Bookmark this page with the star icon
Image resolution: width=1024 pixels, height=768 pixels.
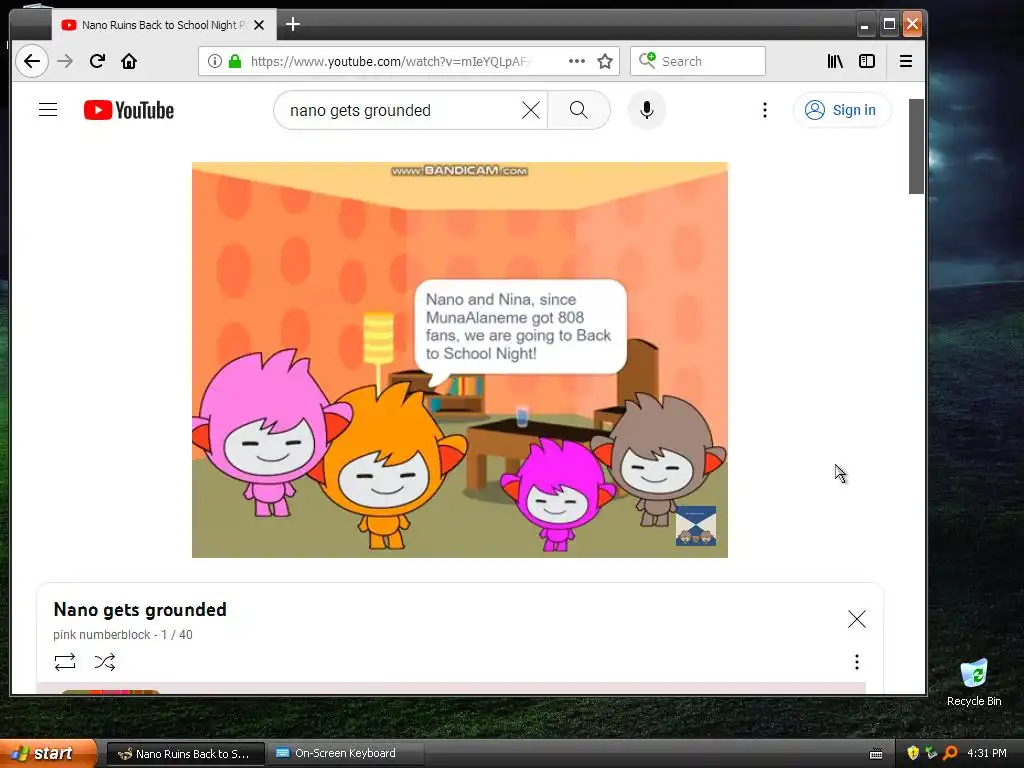605,61
